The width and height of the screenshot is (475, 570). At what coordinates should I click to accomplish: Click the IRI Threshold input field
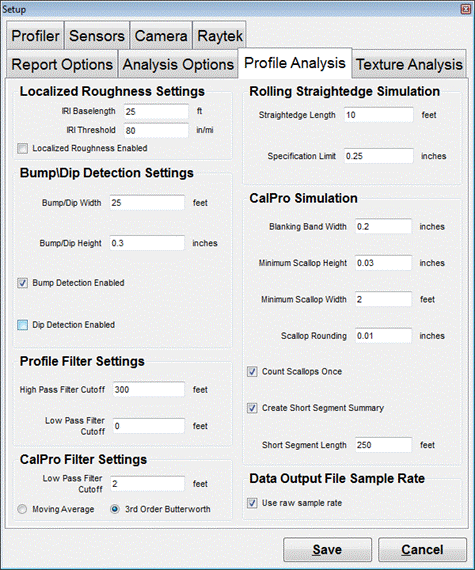coord(156,130)
